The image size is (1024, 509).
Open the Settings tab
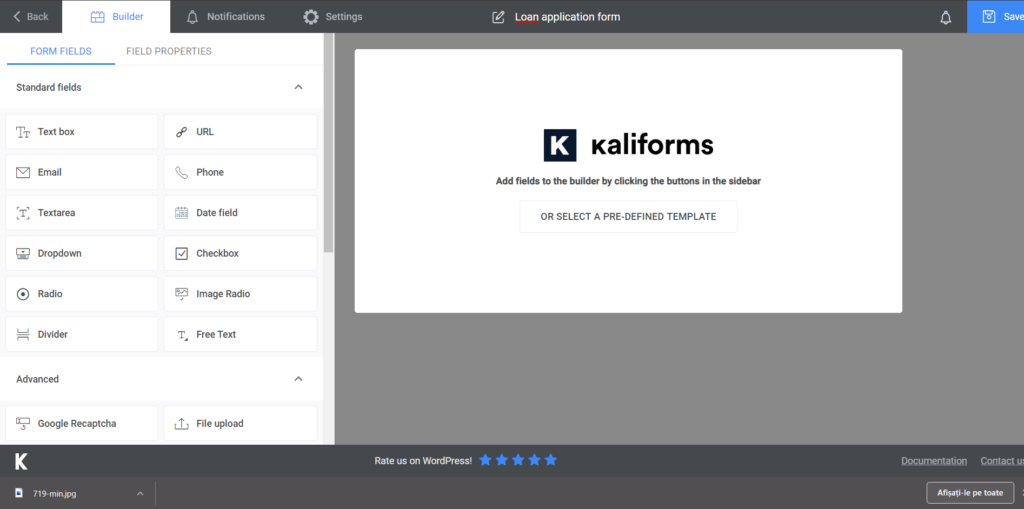[x=332, y=17]
